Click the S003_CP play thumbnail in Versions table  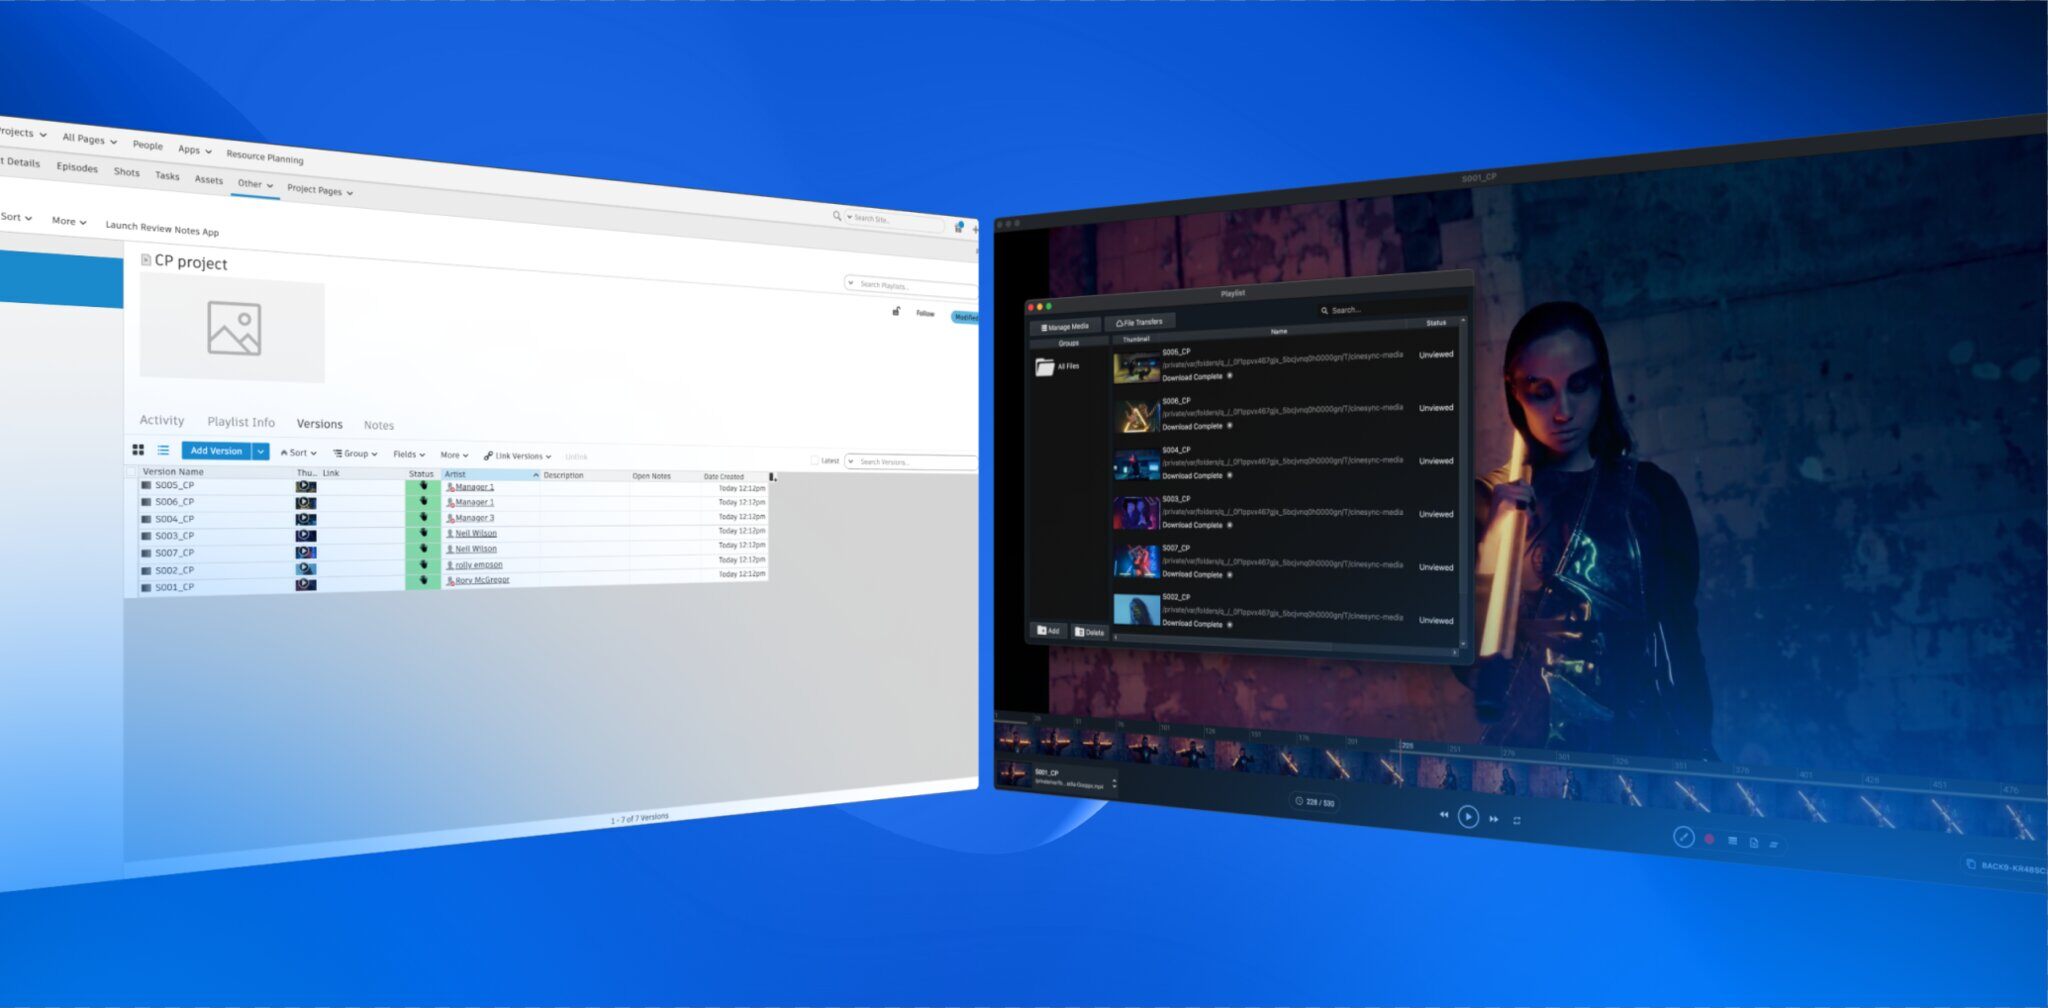(x=305, y=536)
